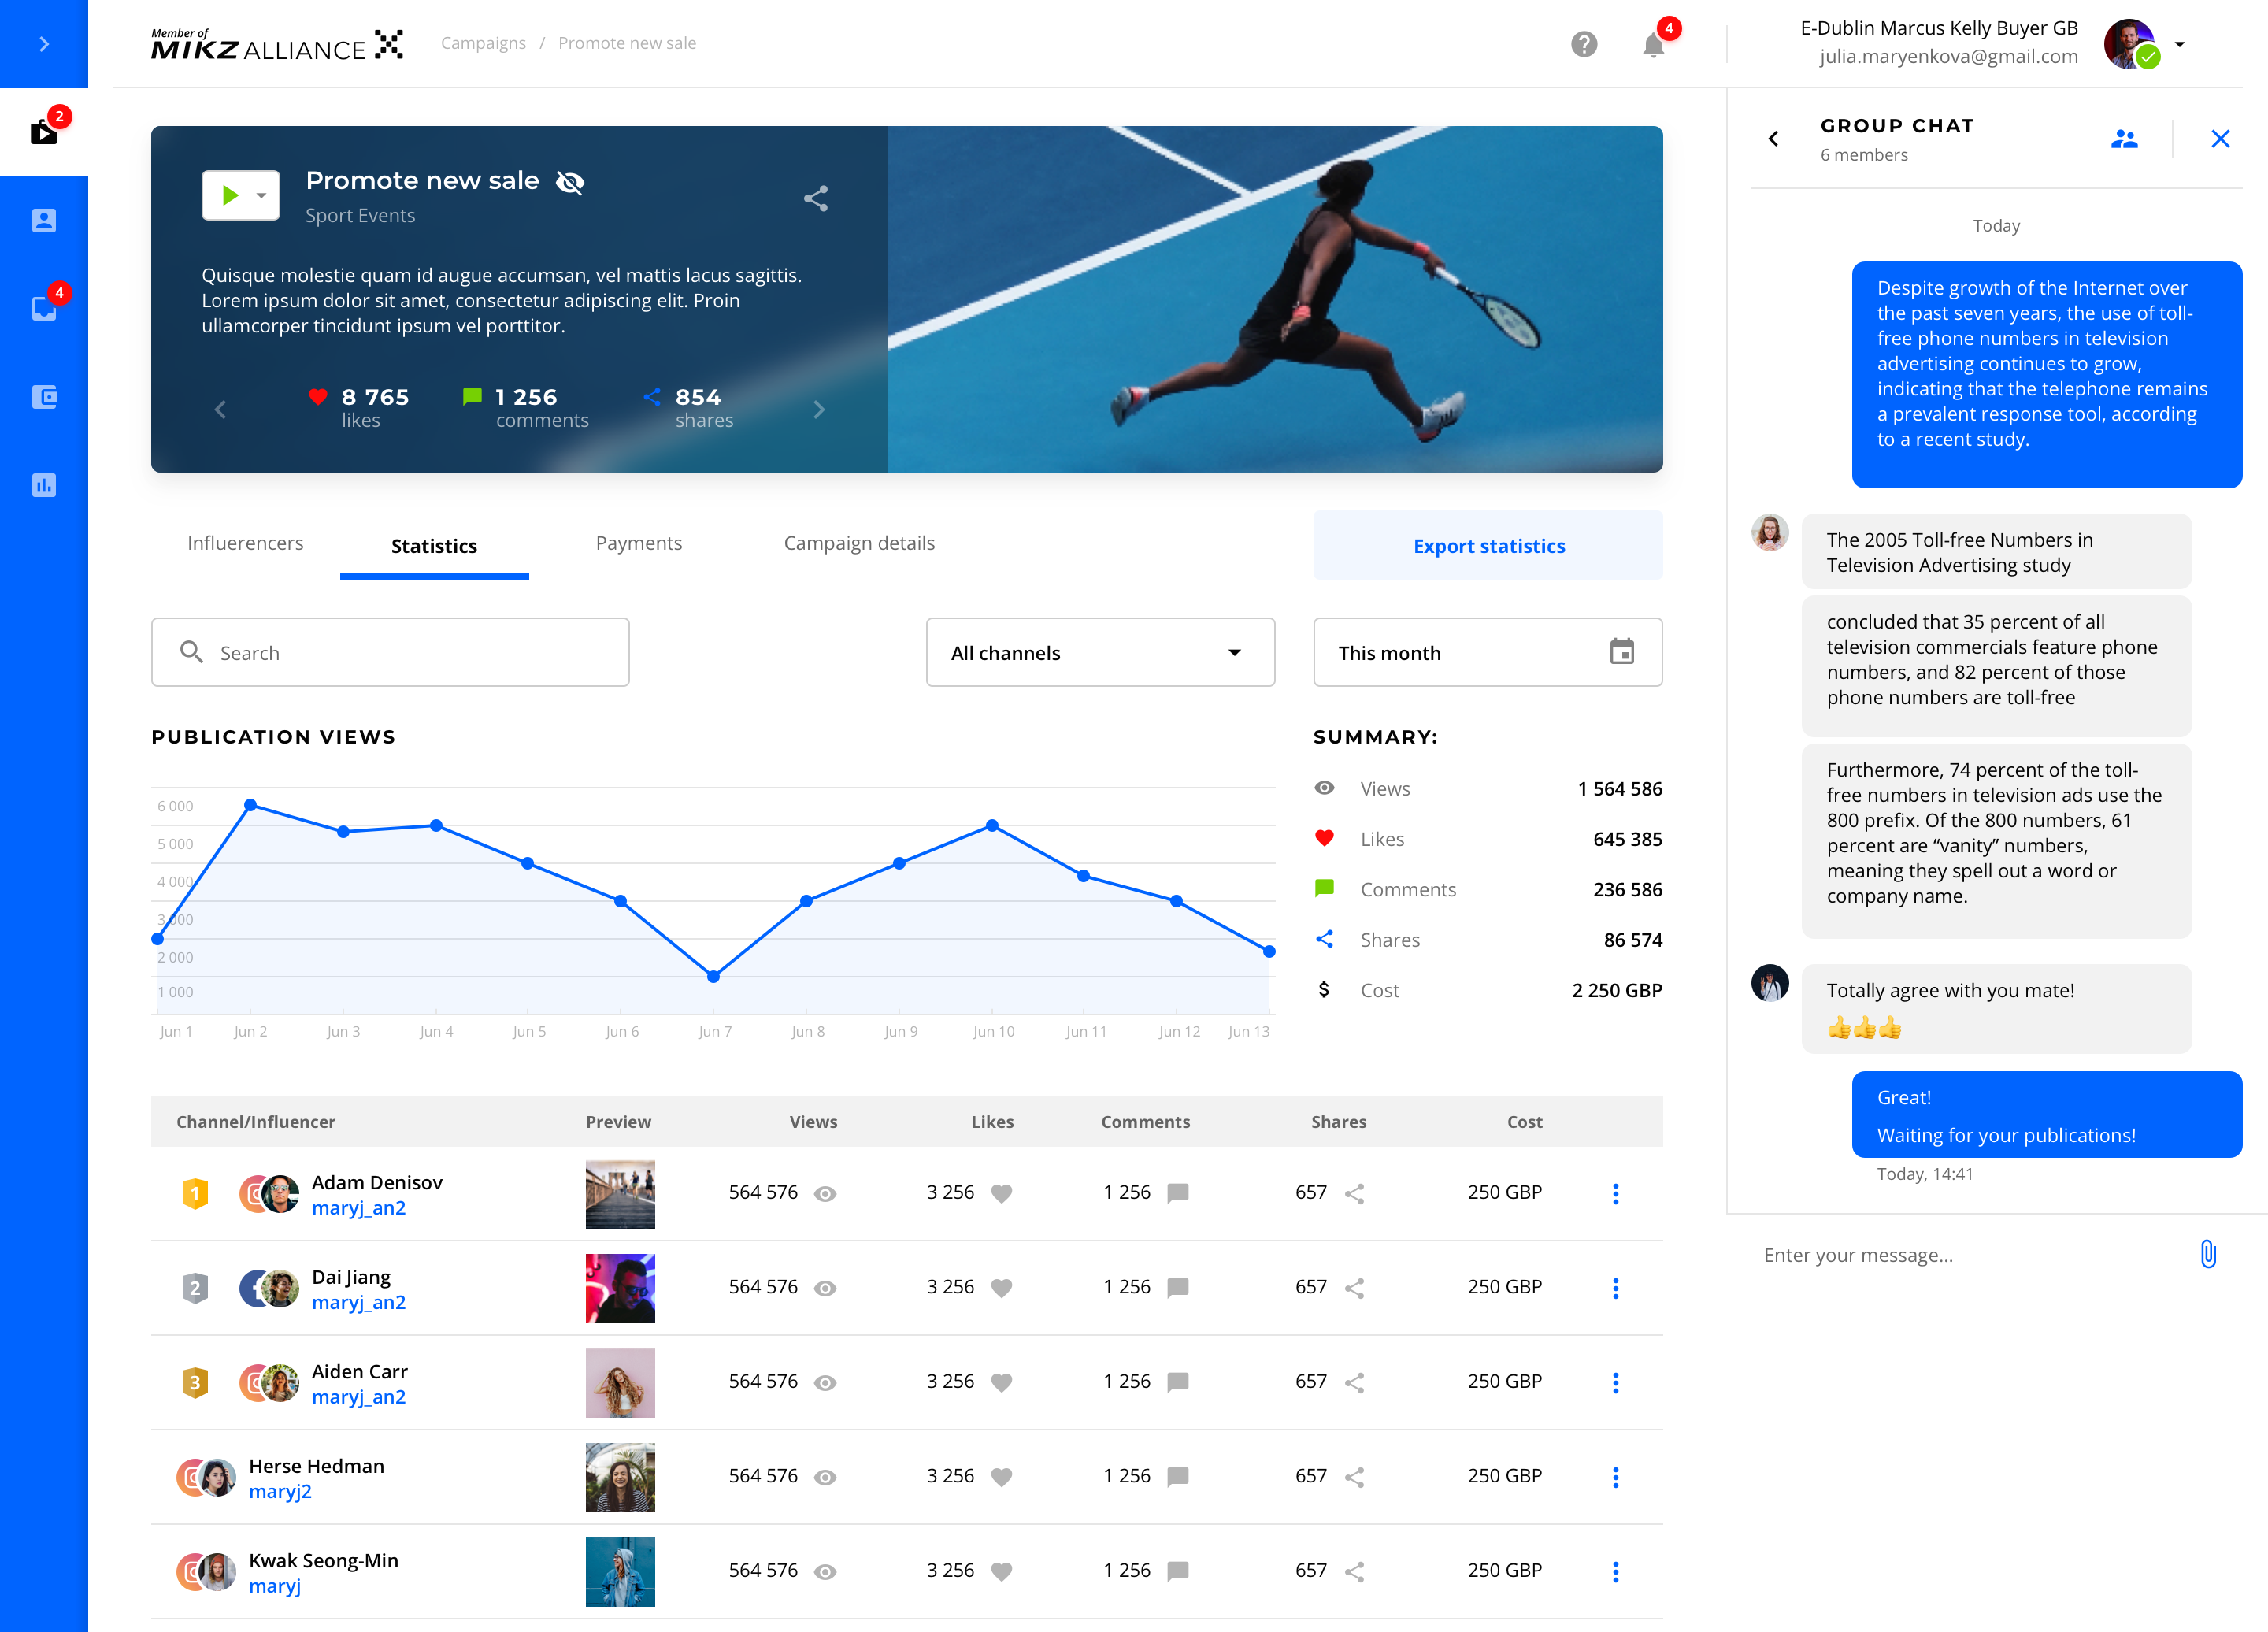This screenshot has width=2268, height=1632.
Task: Open the analytics chart sidebar icon
Action: pyautogui.click(x=44, y=485)
